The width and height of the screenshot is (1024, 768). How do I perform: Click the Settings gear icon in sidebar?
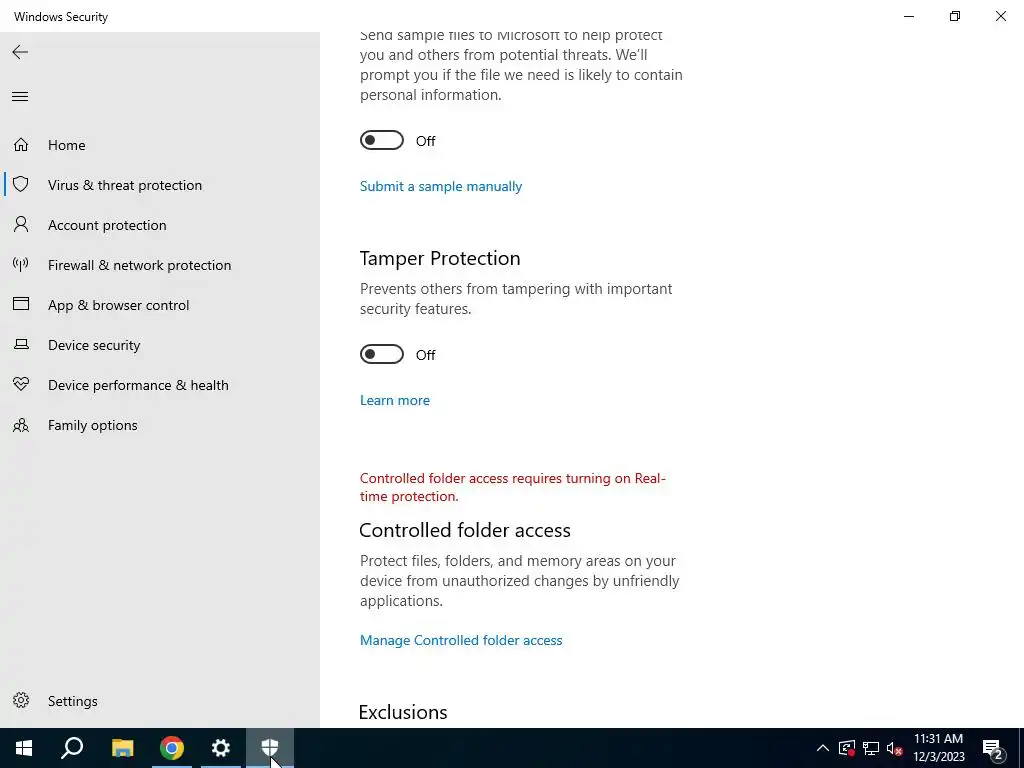[21, 700]
